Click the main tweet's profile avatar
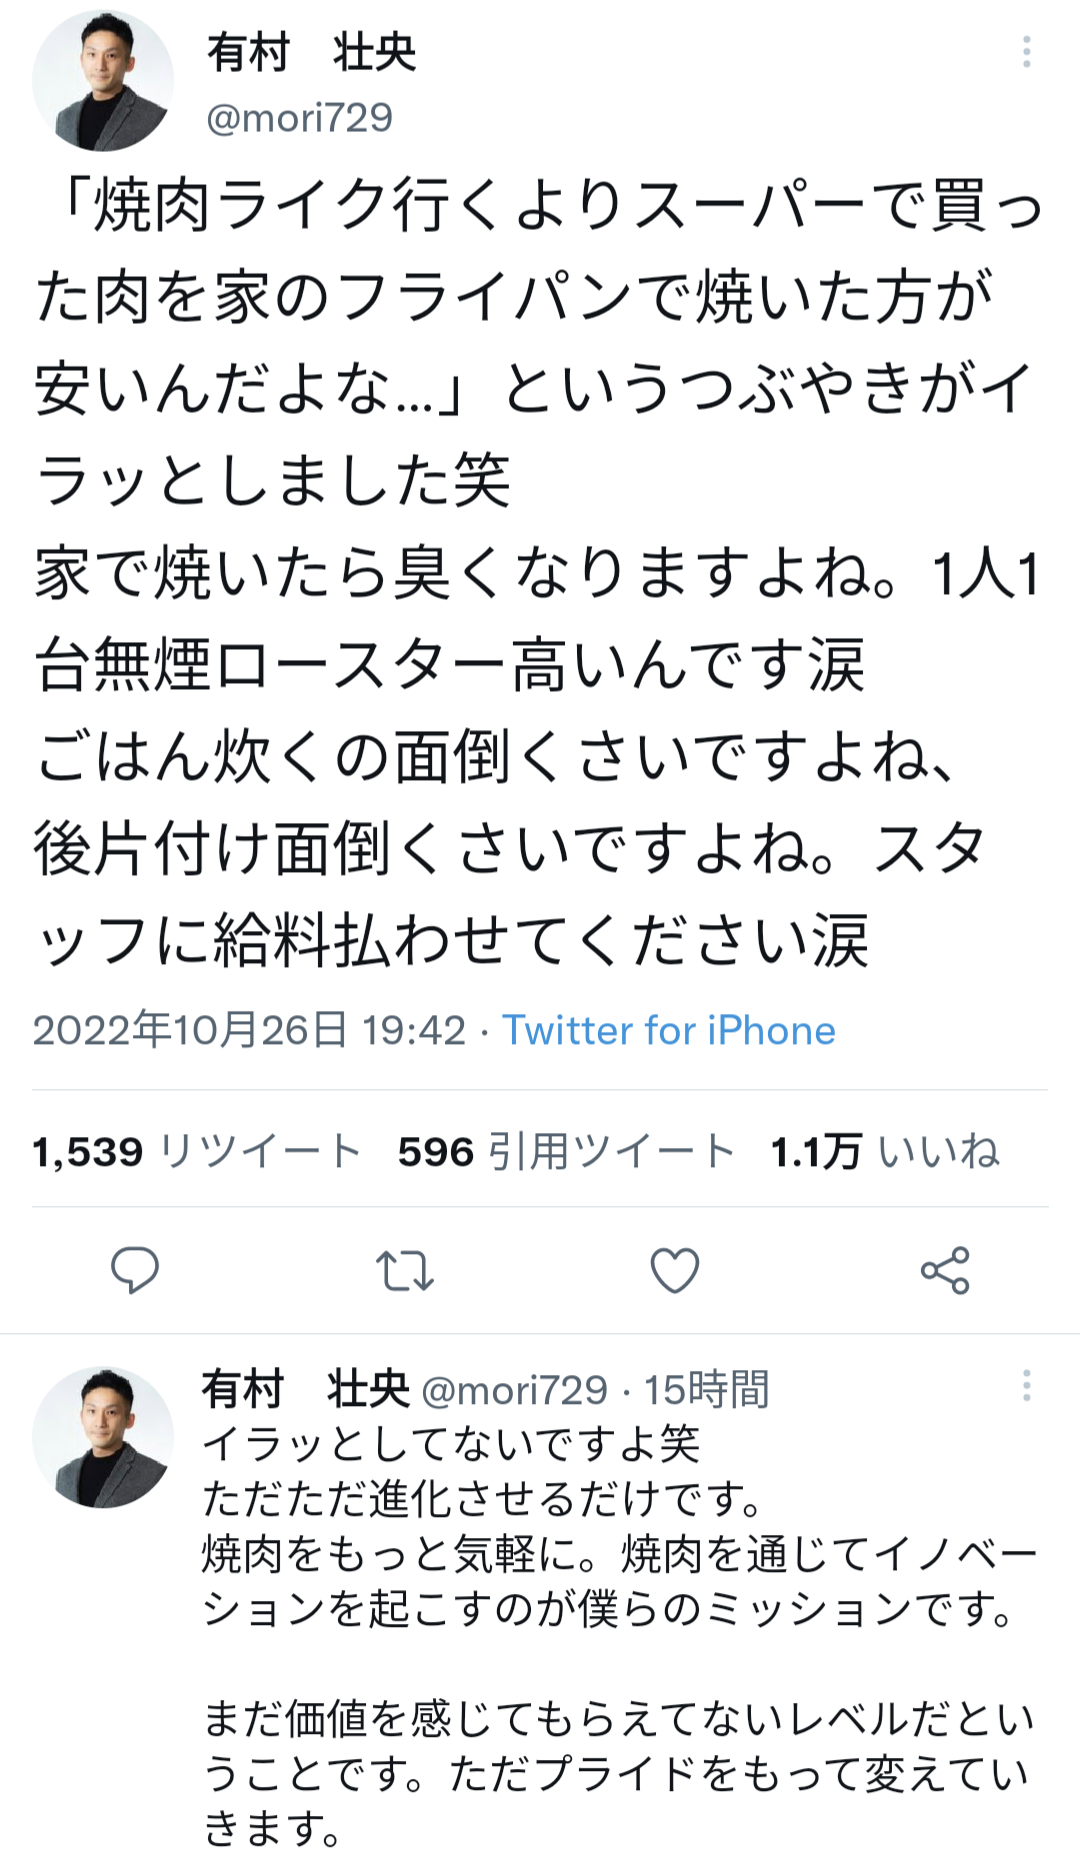The width and height of the screenshot is (1080, 1849). click(x=103, y=81)
